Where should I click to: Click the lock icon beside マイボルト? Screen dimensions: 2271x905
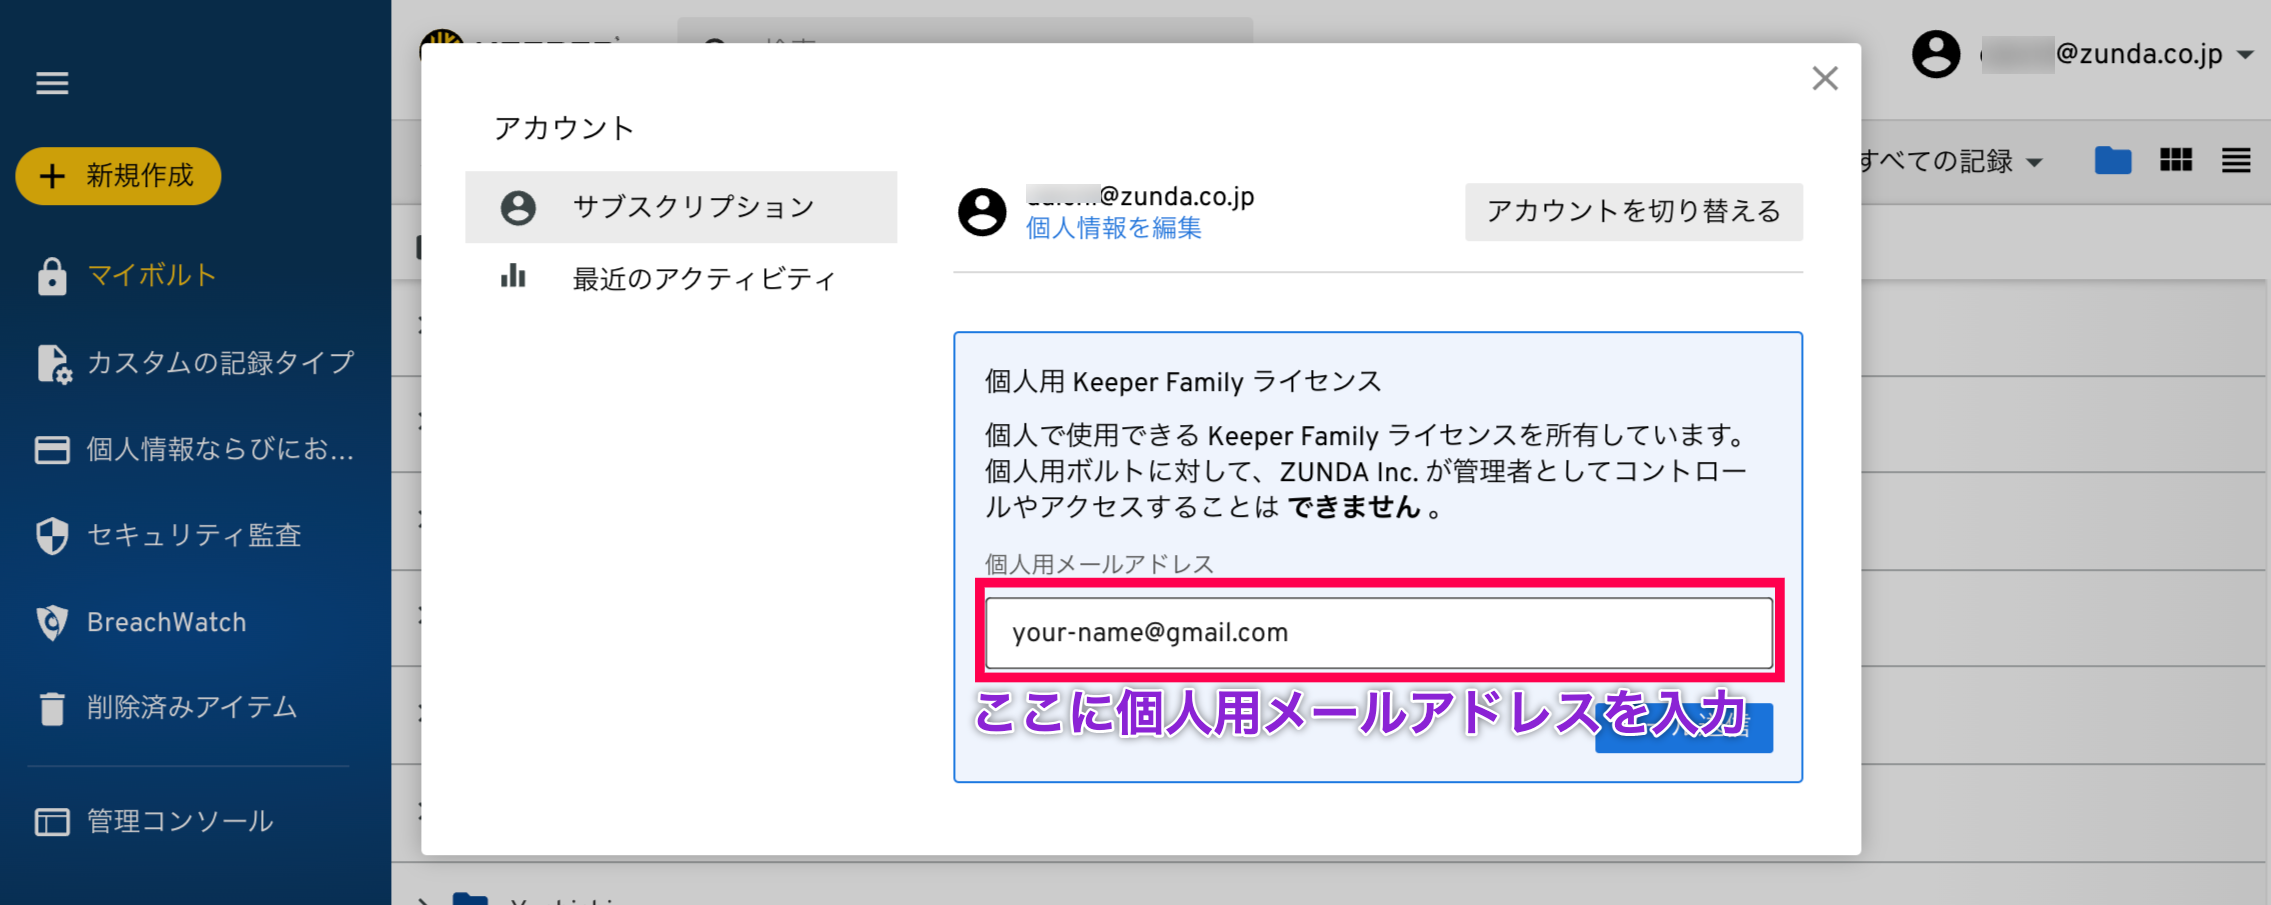pos(52,276)
